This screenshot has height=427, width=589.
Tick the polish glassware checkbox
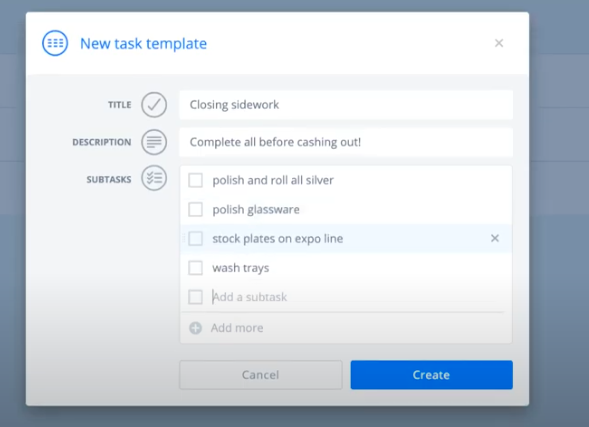click(195, 209)
